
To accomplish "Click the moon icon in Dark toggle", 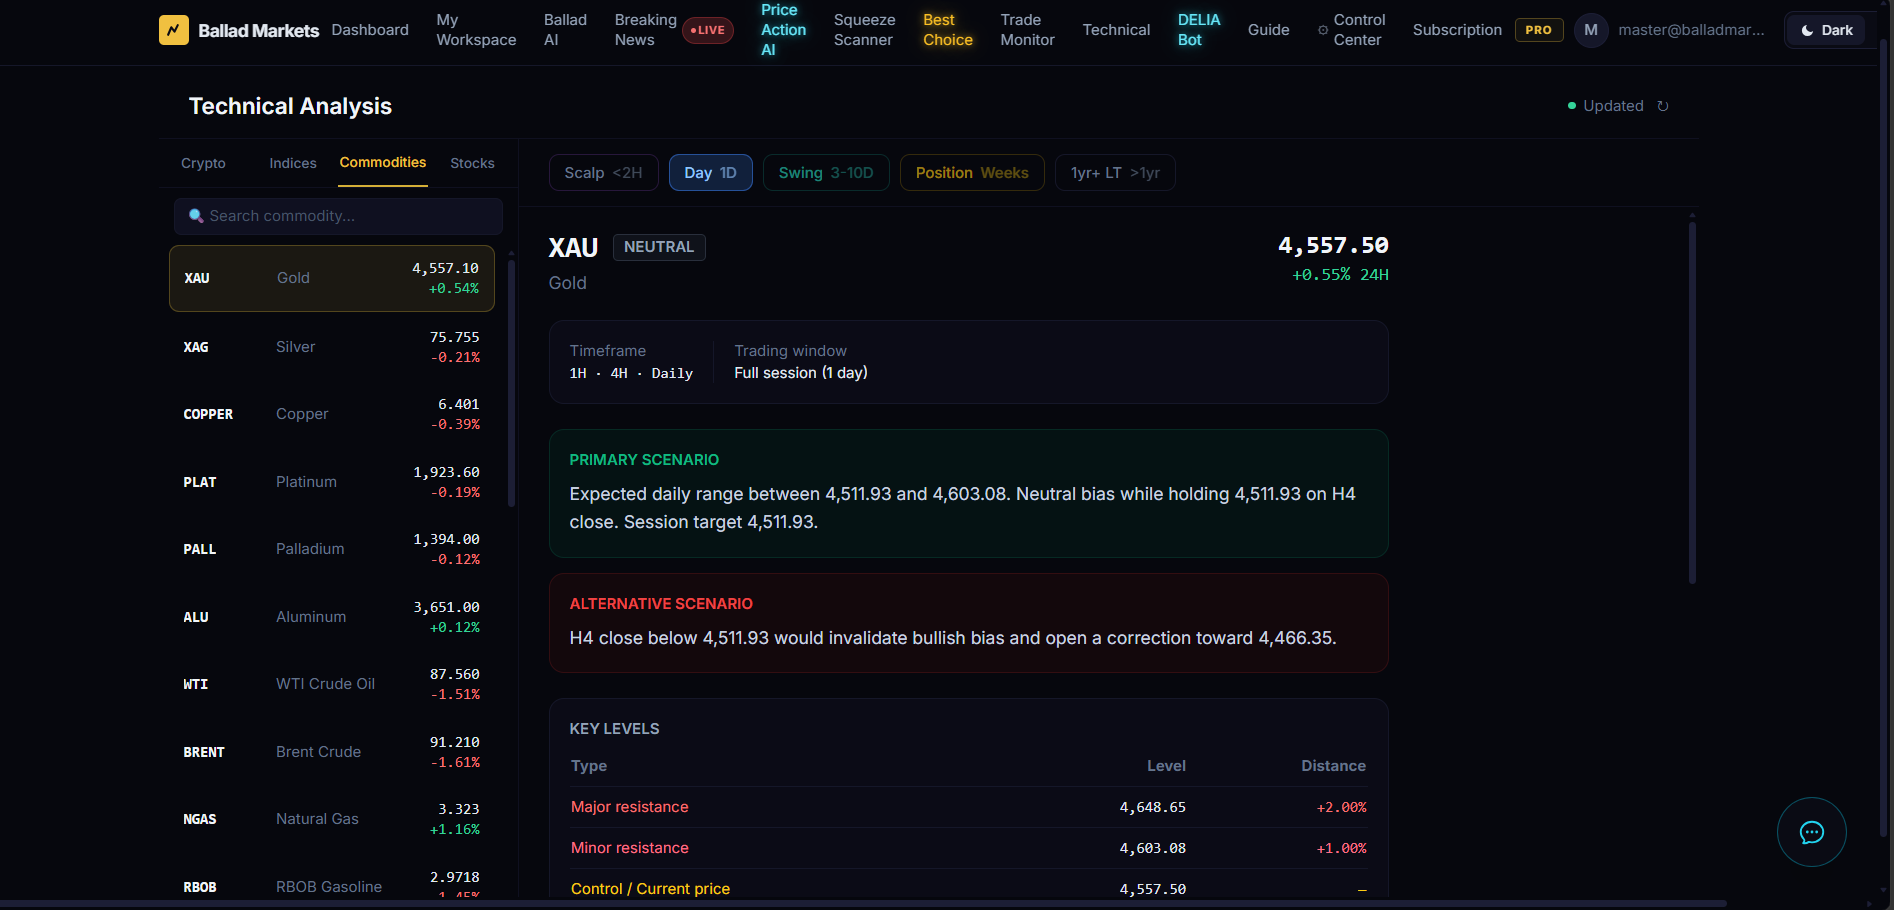I will coord(1807,31).
